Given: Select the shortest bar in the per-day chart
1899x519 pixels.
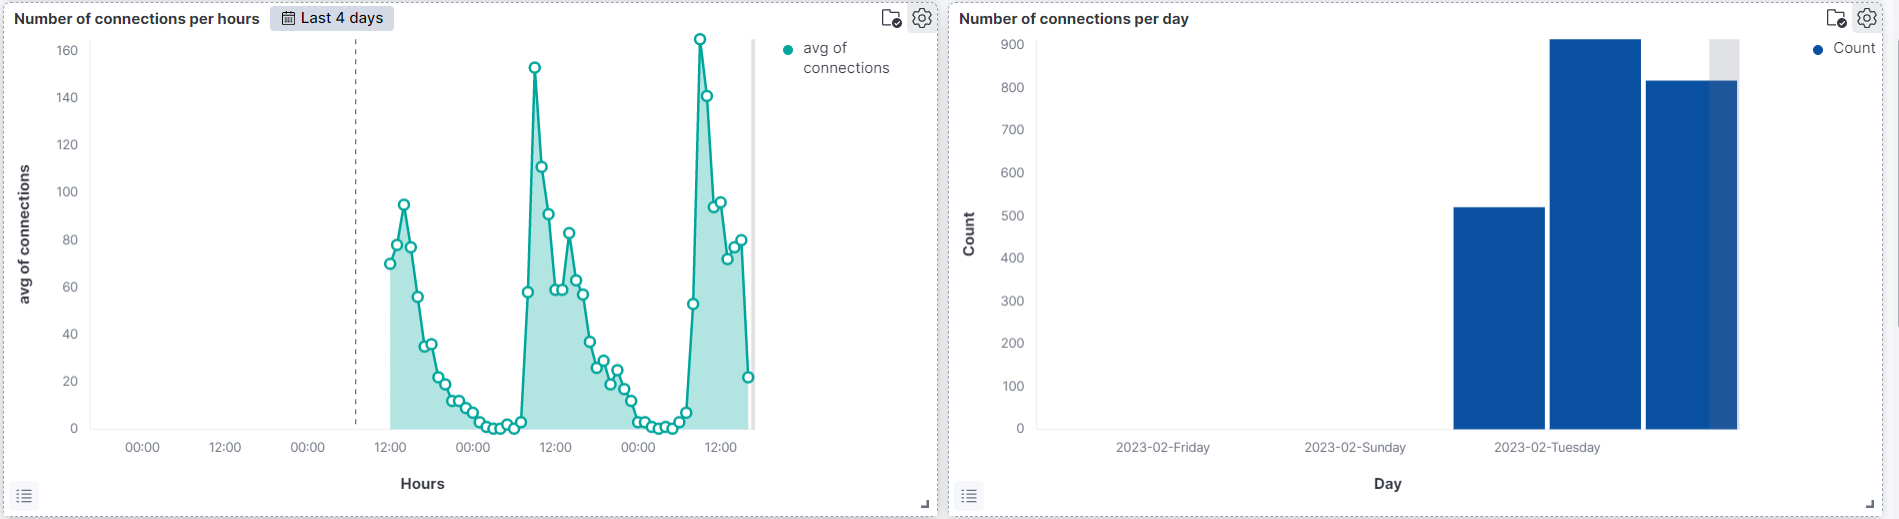Looking at the screenshot, I should click(1498, 318).
